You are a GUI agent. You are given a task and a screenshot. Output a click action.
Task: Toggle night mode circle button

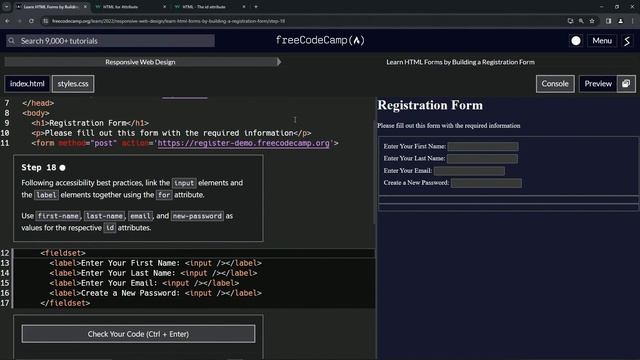(x=576, y=41)
